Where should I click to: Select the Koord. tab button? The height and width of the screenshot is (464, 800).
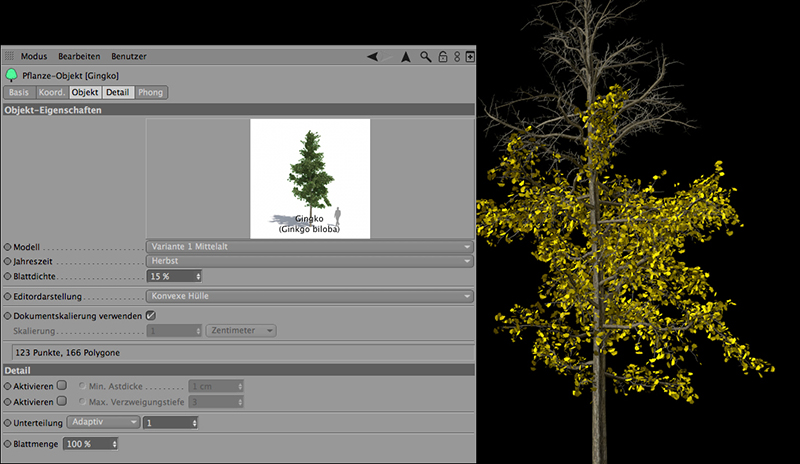52,92
